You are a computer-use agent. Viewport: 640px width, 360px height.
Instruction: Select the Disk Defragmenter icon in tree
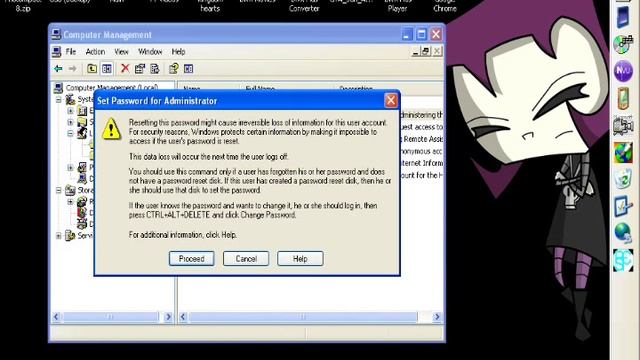(x=82, y=213)
